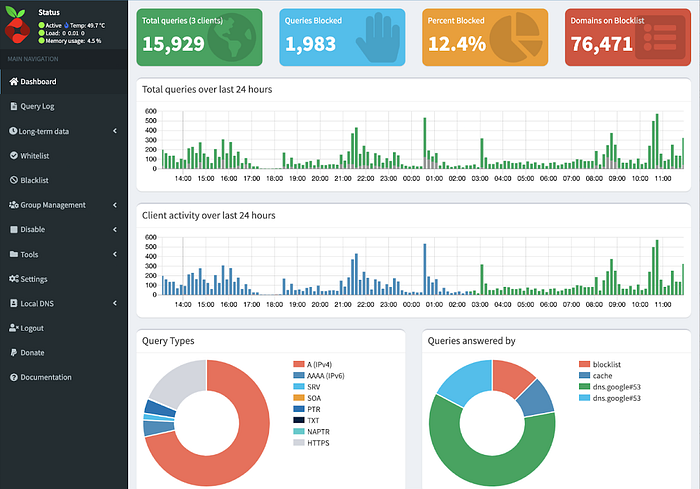700x489 pixels.
Task: Click the Local DNS address-book icon
Action: [x=14, y=303]
